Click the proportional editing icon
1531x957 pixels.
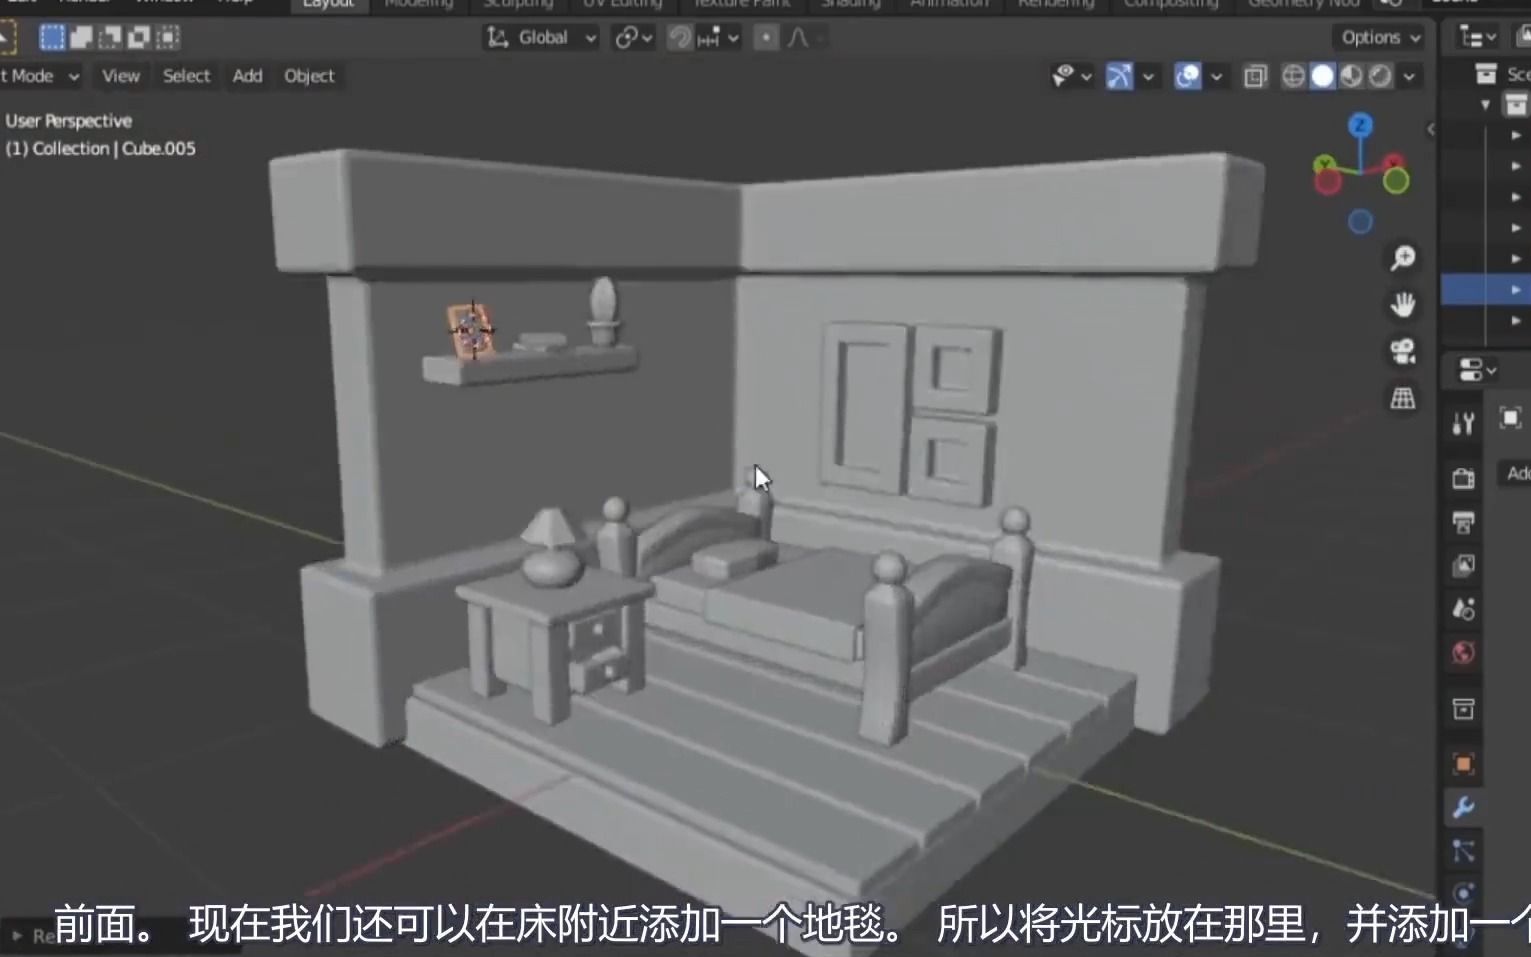point(765,37)
